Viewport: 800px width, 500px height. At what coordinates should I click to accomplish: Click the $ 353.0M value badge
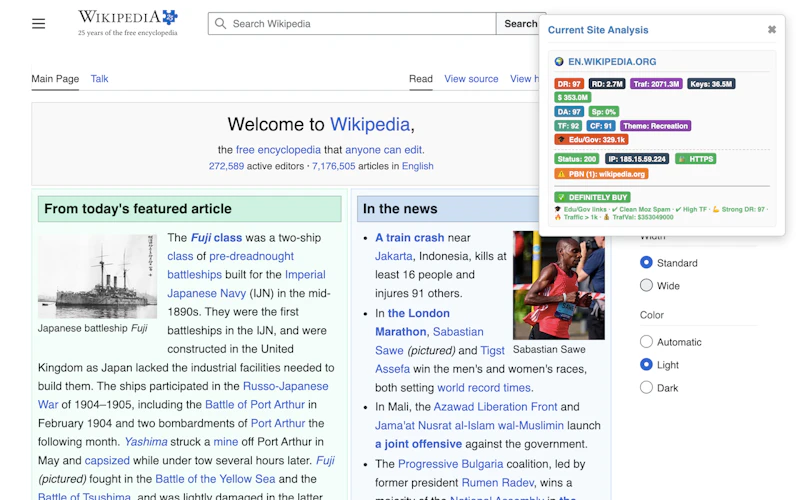tap(572, 97)
